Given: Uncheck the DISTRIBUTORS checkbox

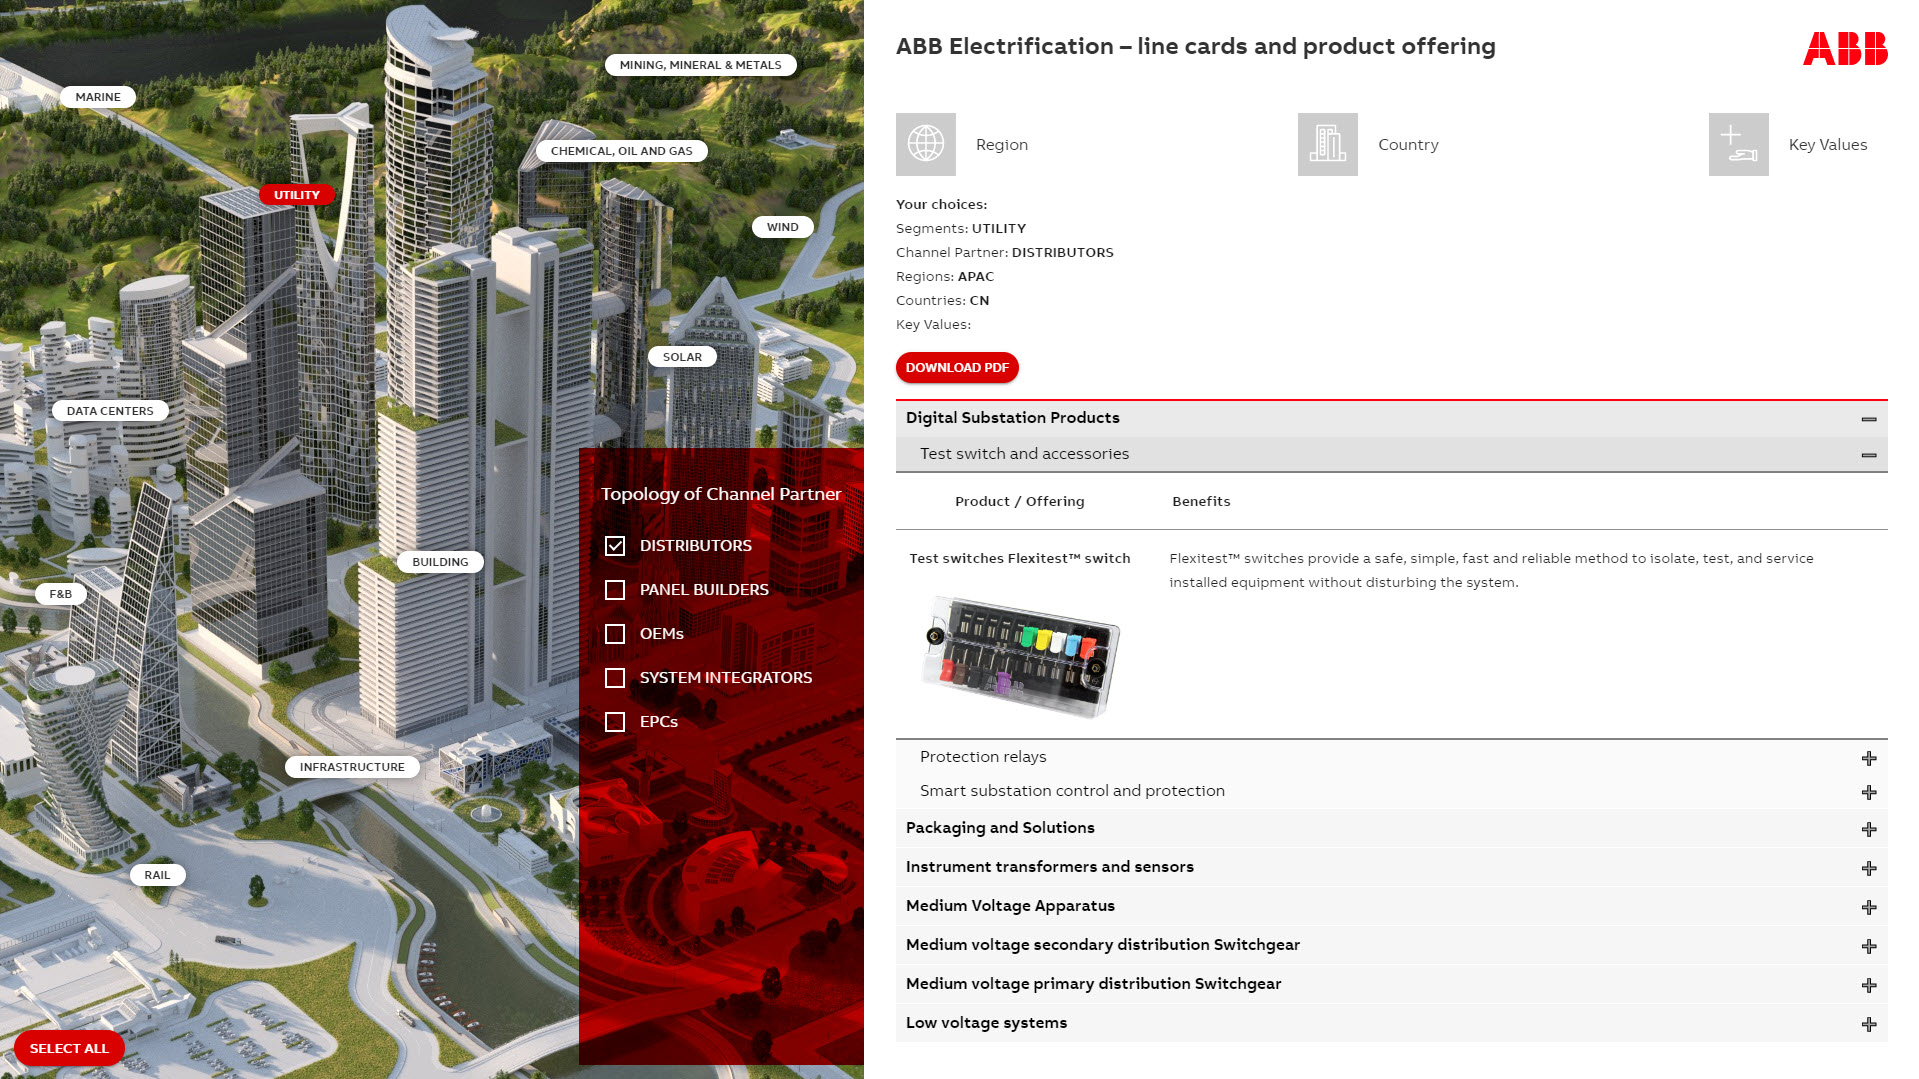Looking at the screenshot, I should pyautogui.click(x=615, y=546).
